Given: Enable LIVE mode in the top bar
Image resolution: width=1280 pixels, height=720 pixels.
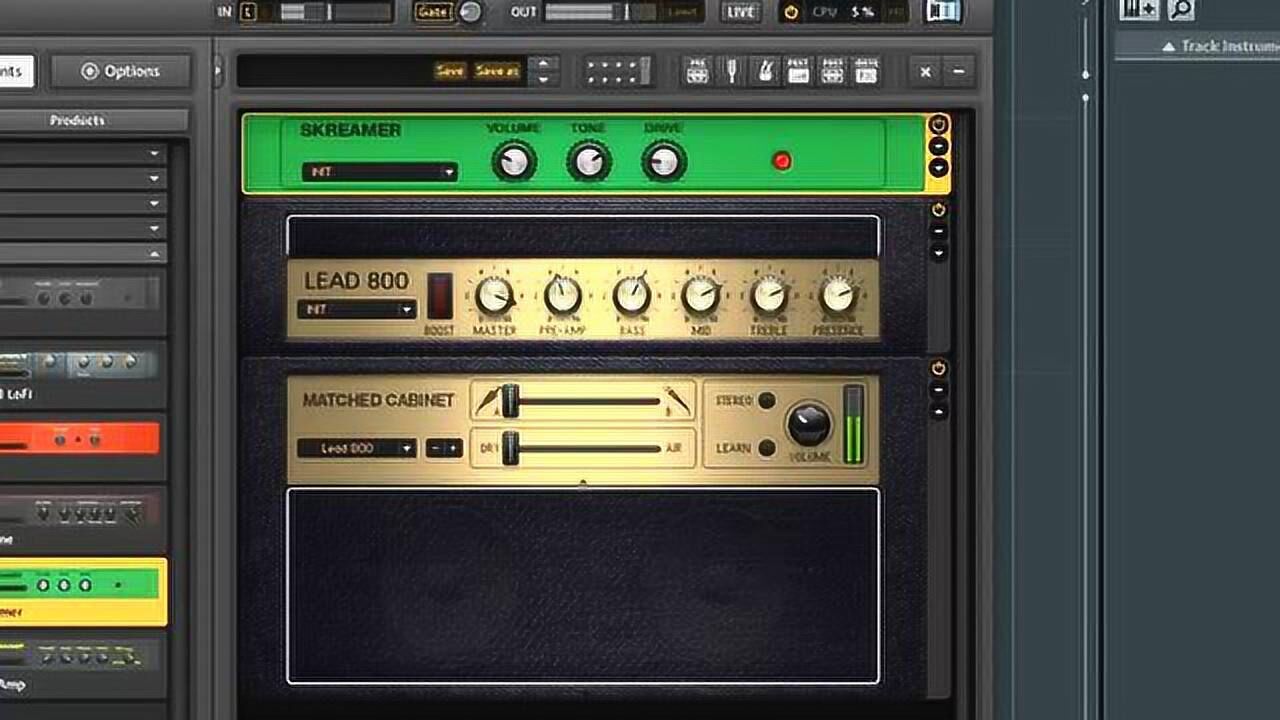Looking at the screenshot, I should (x=740, y=13).
